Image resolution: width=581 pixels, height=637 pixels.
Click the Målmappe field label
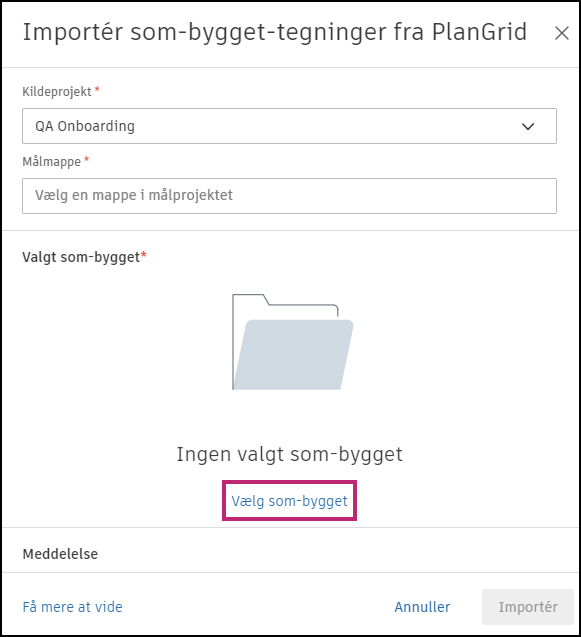click(x=52, y=162)
